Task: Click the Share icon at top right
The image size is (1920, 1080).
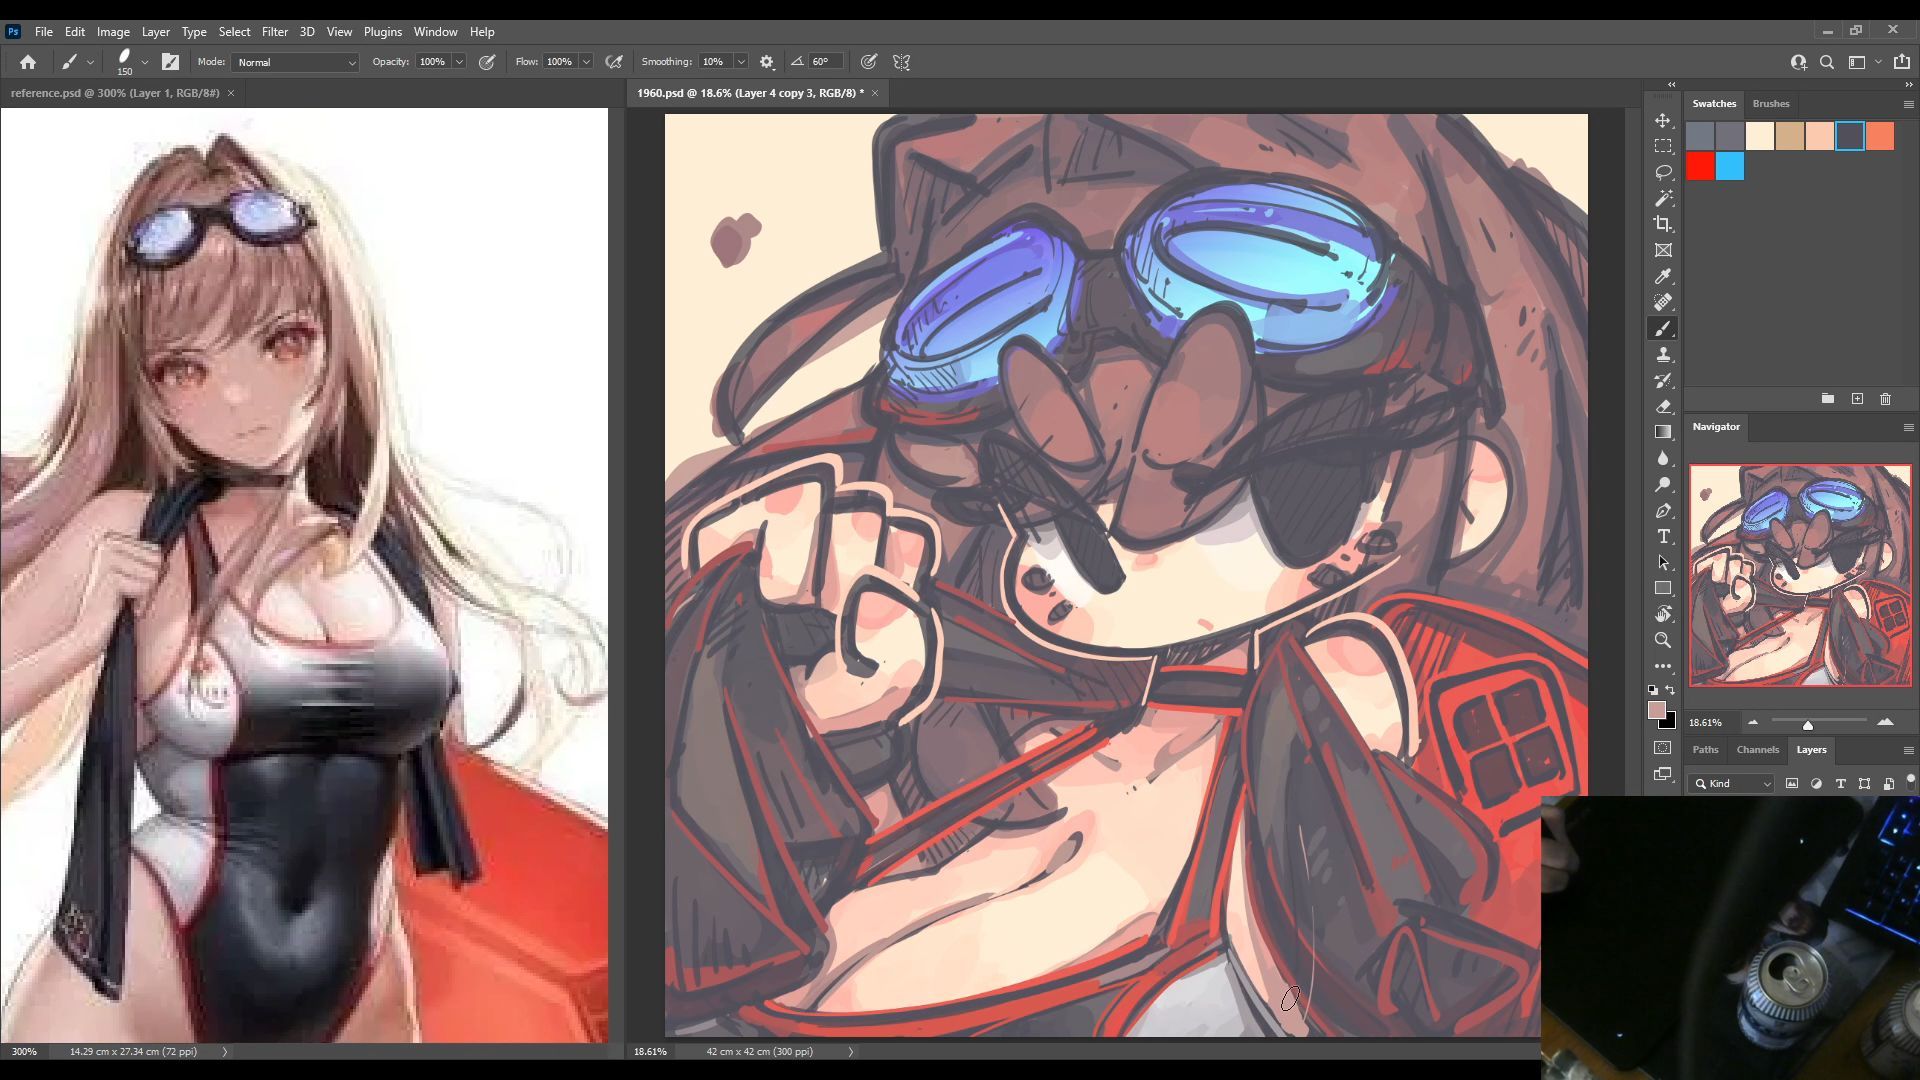Action: pyautogui.click(x=1902, y=62)
